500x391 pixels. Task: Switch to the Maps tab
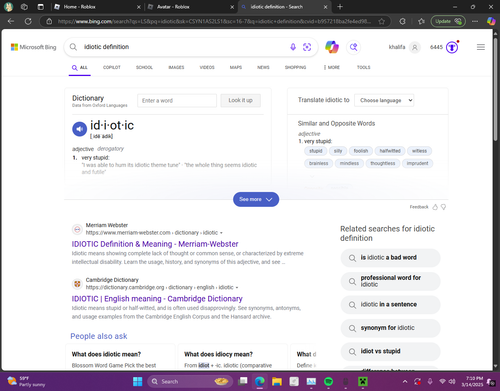click(236, 67)
